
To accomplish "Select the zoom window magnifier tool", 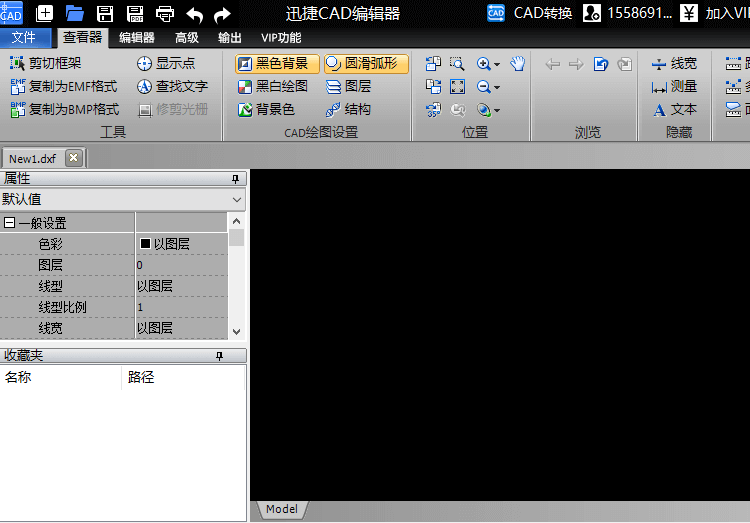I will 457,64.
